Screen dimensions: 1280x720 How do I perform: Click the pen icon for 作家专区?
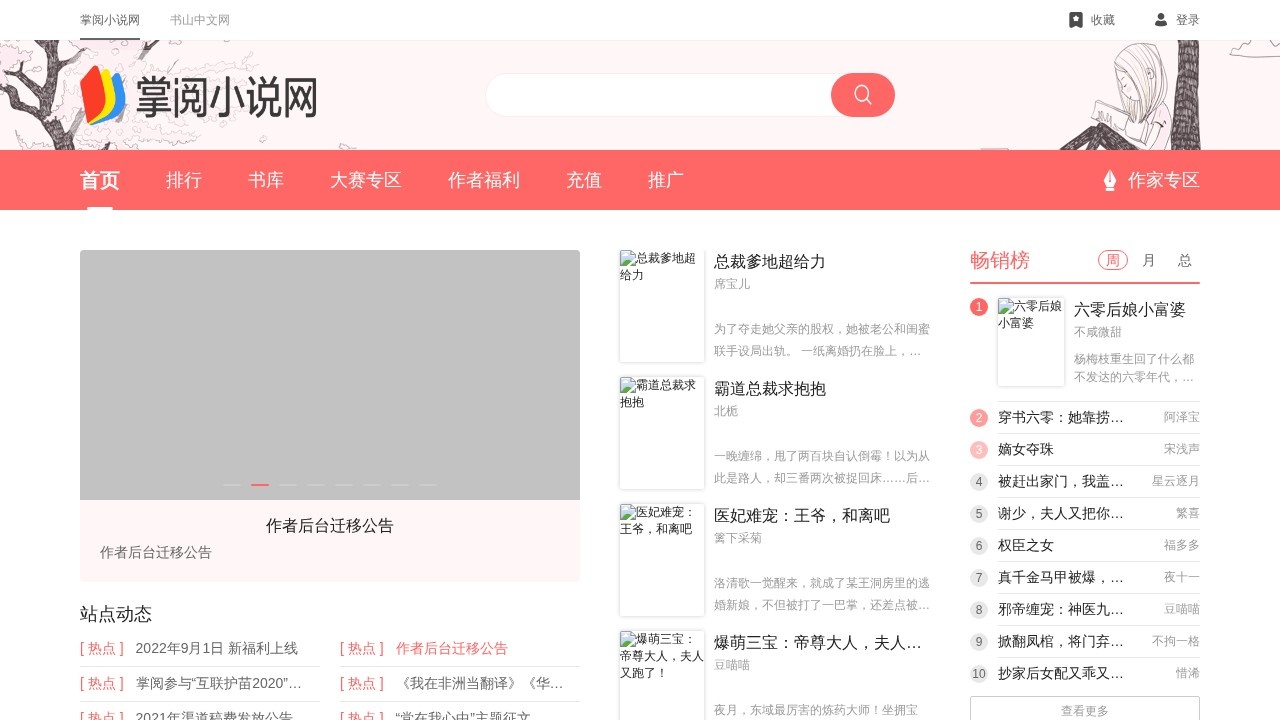click(1109, 180)
